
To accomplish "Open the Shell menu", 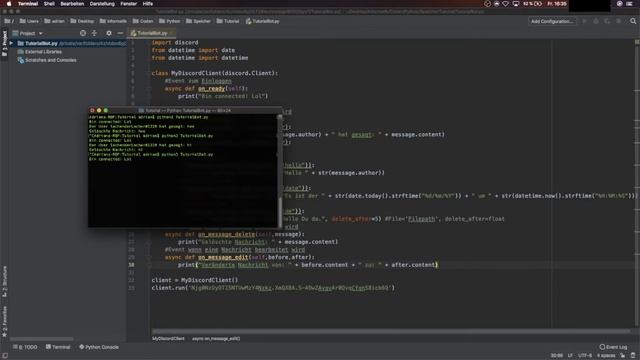I will click(x=49, y=4).
